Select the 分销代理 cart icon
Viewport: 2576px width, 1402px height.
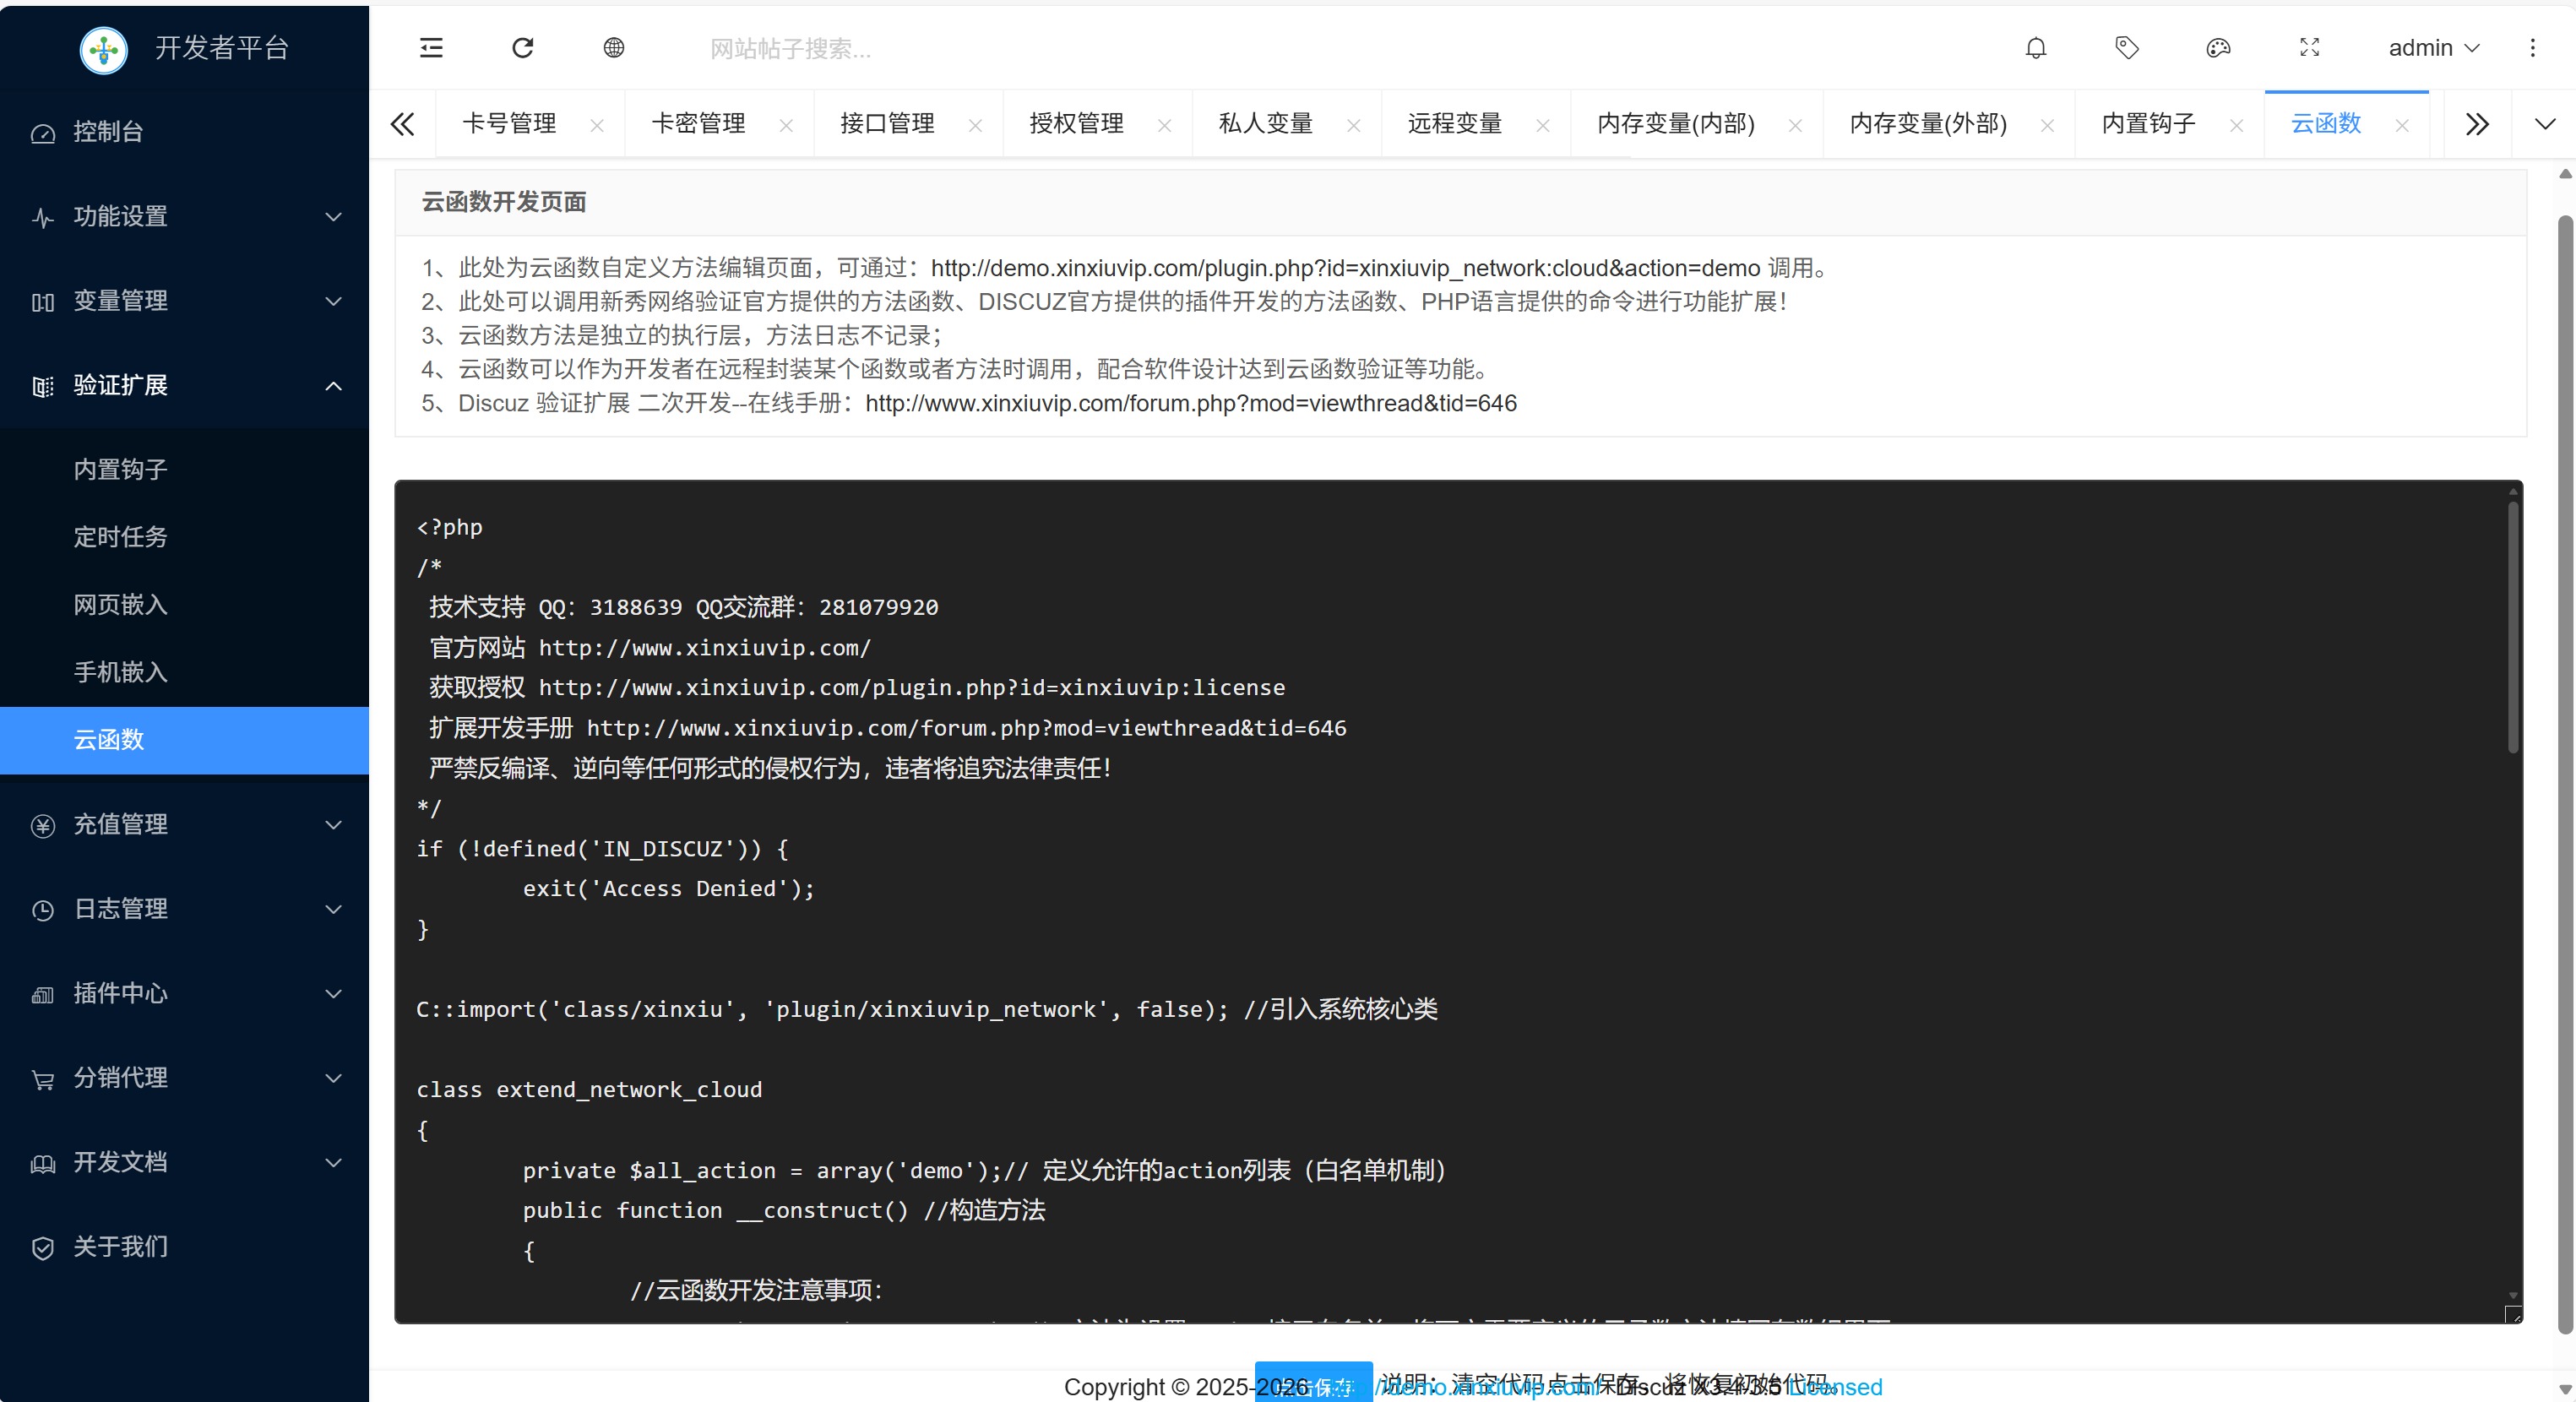(42, 1078)
